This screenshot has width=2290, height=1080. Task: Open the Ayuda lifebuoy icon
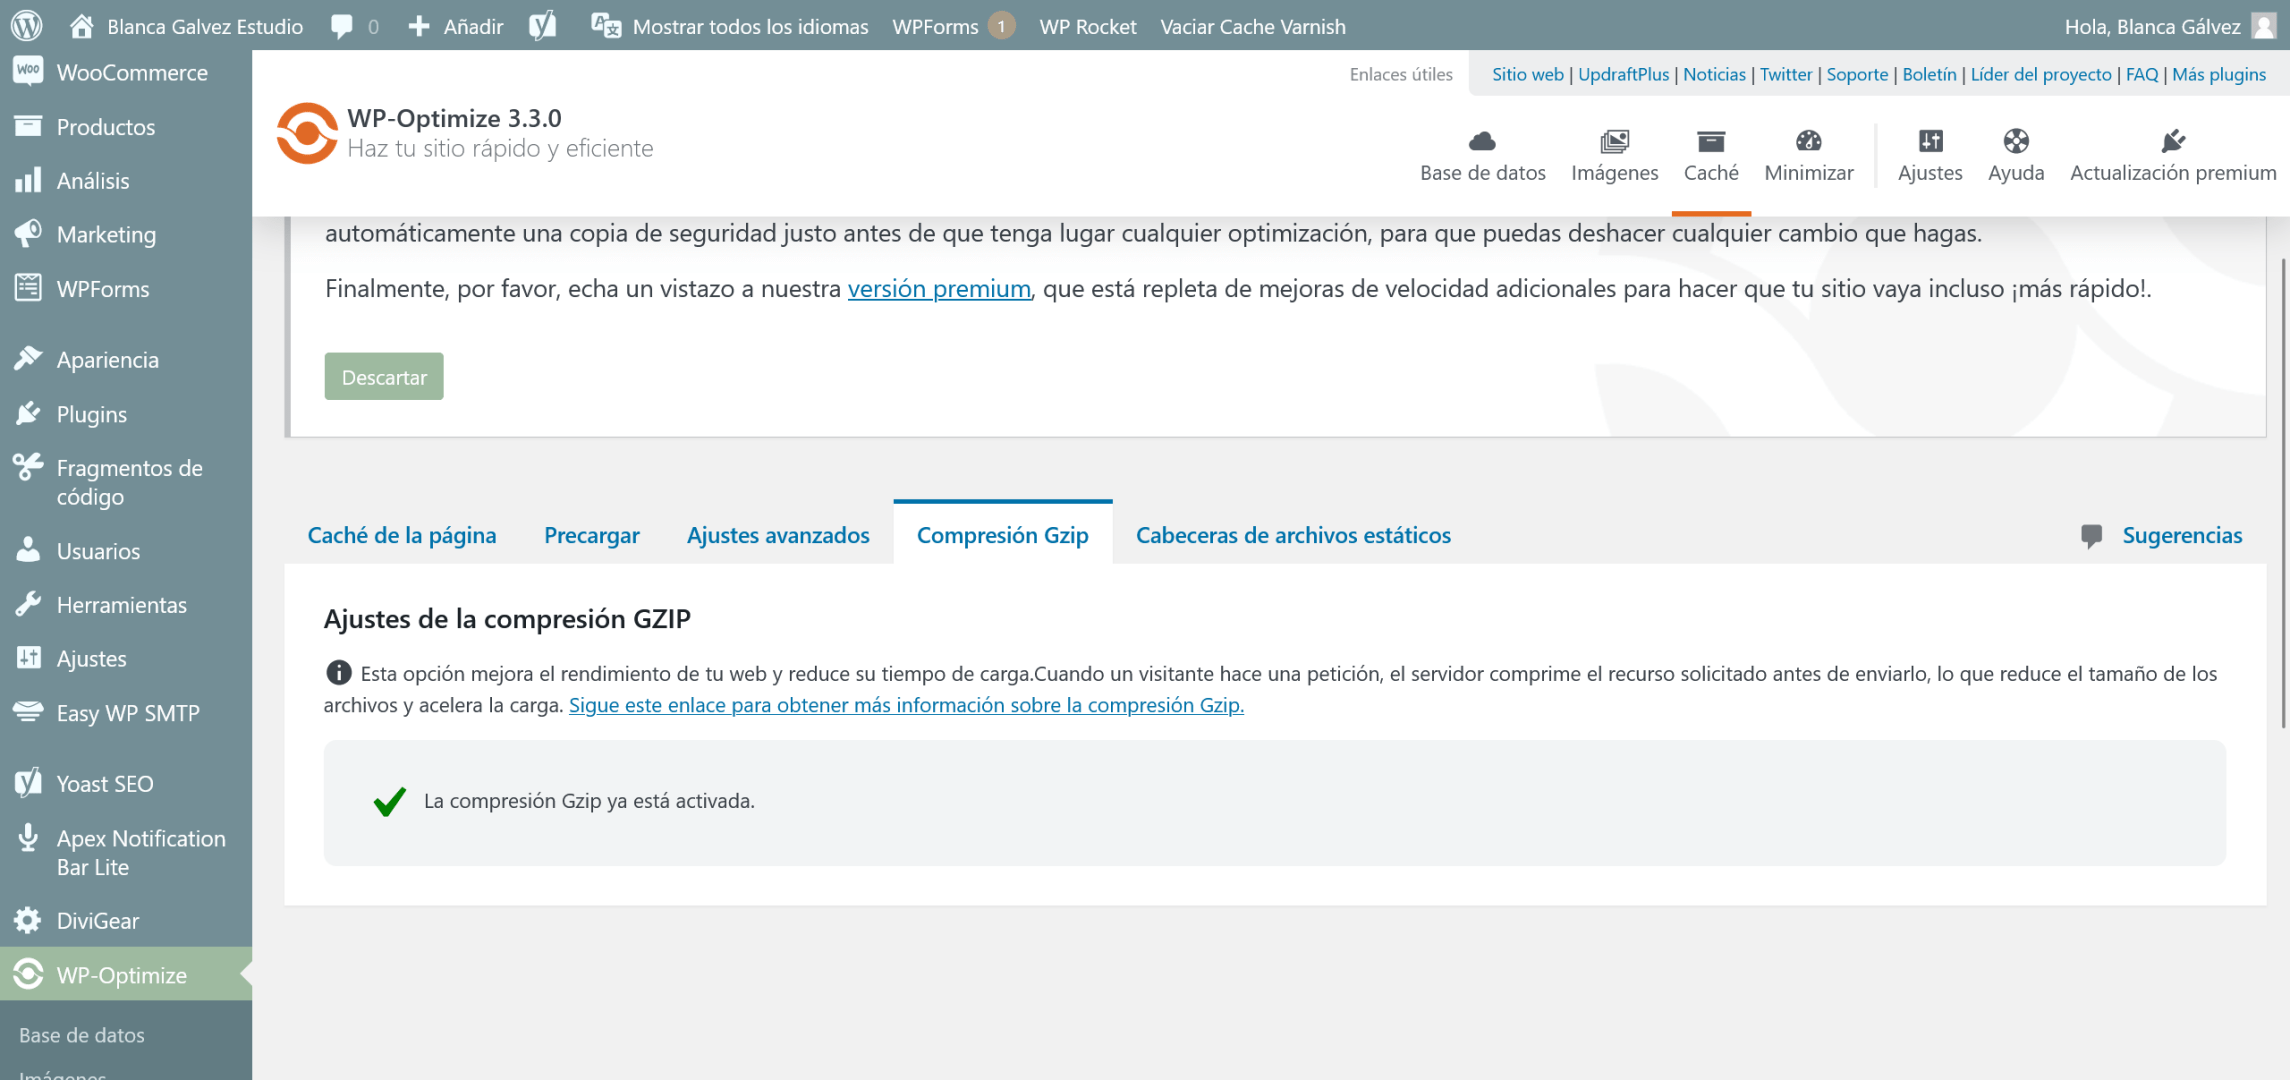(x=2016, y=141)
